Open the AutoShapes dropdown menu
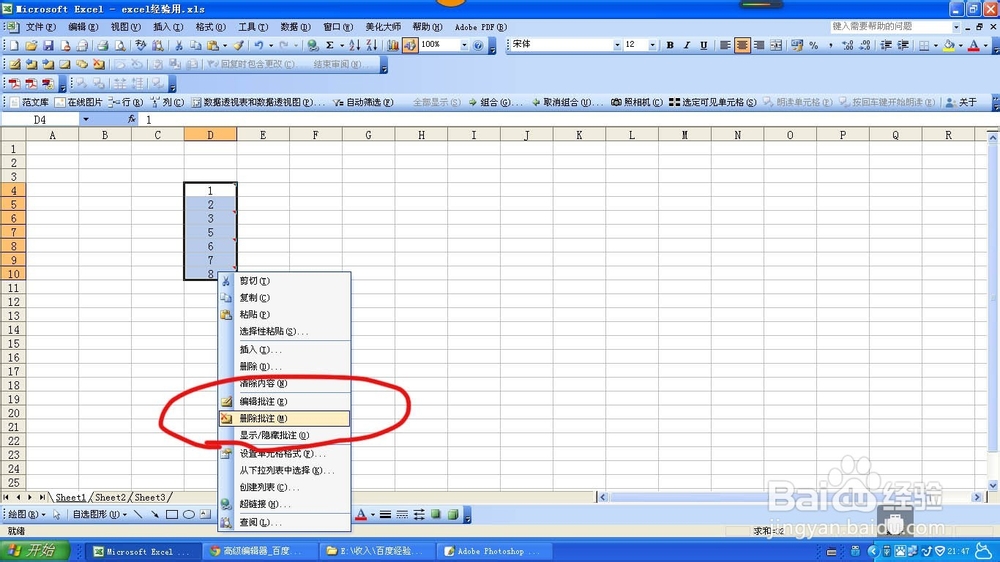 pos(99,514)
